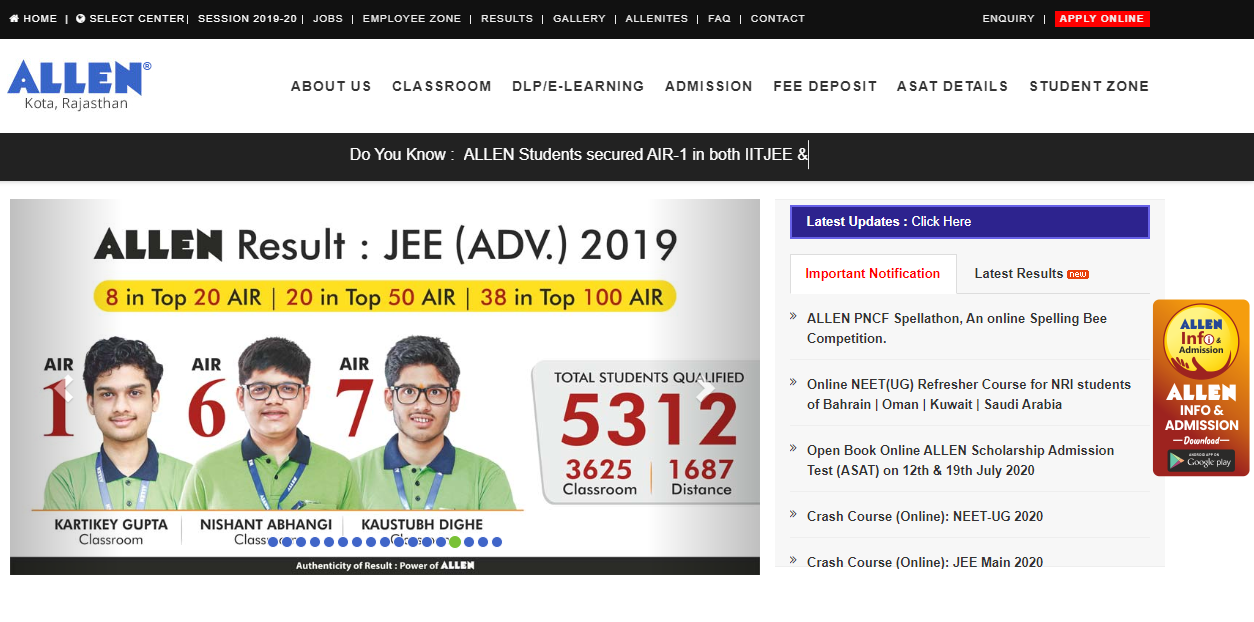Image resolution: width=1254 pixels, height=622 pixels.
Task: Select the green active carousel dot
Action: pos(455,542)
